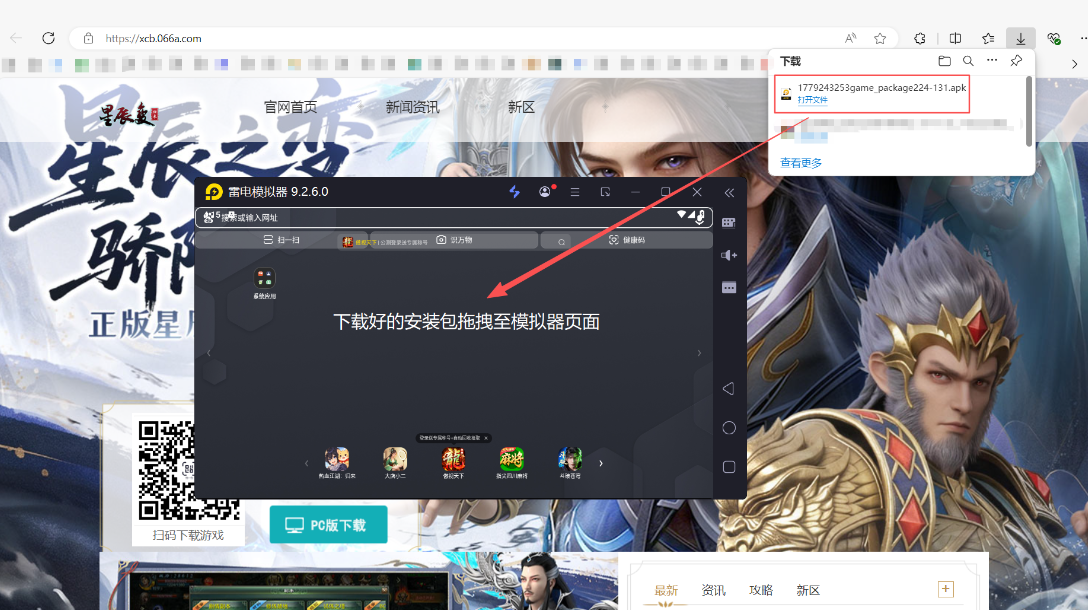Open read aloud icon in address bar

tap(850, 39)
